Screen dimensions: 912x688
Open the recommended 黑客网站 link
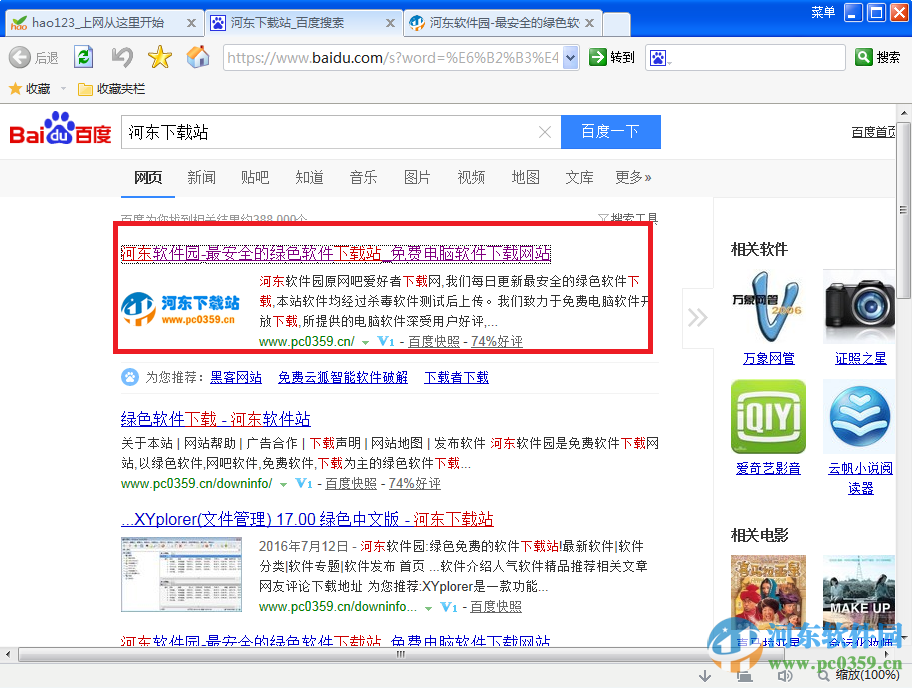coord(236,377)
